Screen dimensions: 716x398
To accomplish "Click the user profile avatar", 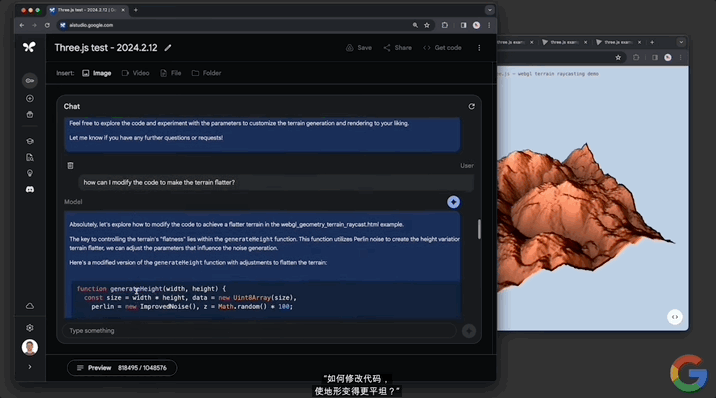I will (x=30, y=347).
